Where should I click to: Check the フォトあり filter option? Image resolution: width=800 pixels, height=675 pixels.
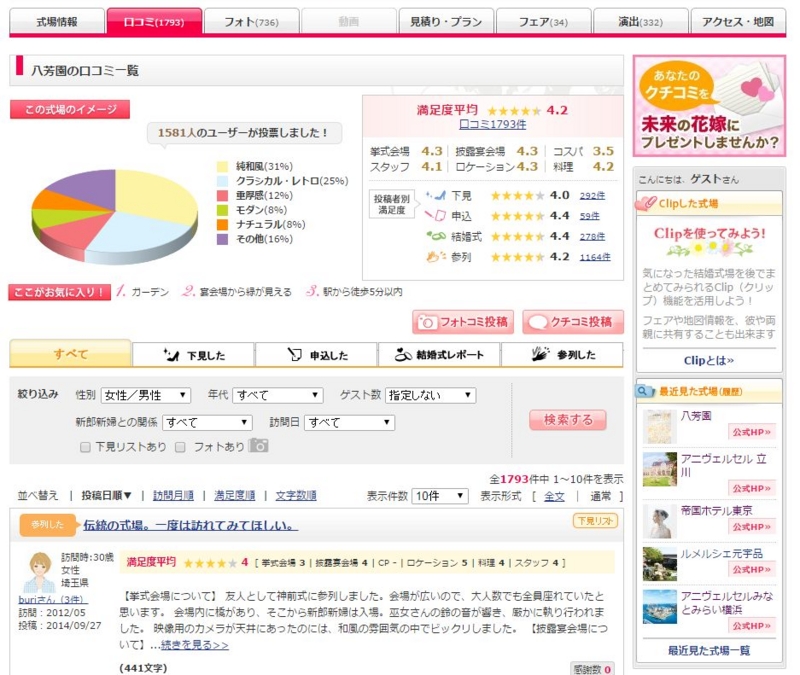click(180, 445)
